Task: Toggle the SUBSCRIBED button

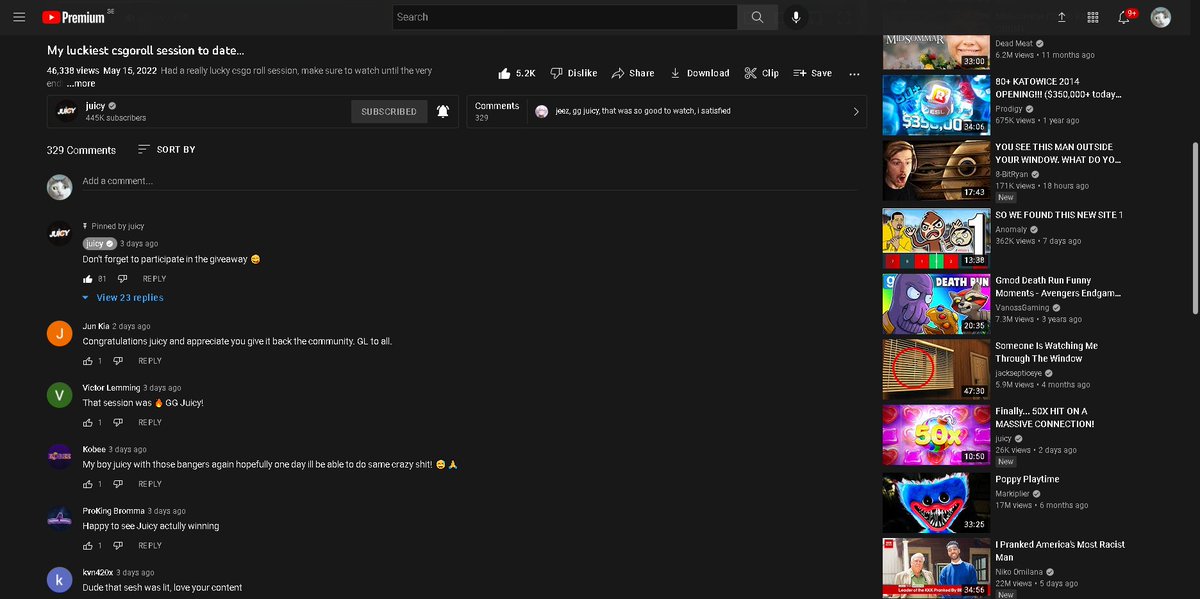Action: 389,112
